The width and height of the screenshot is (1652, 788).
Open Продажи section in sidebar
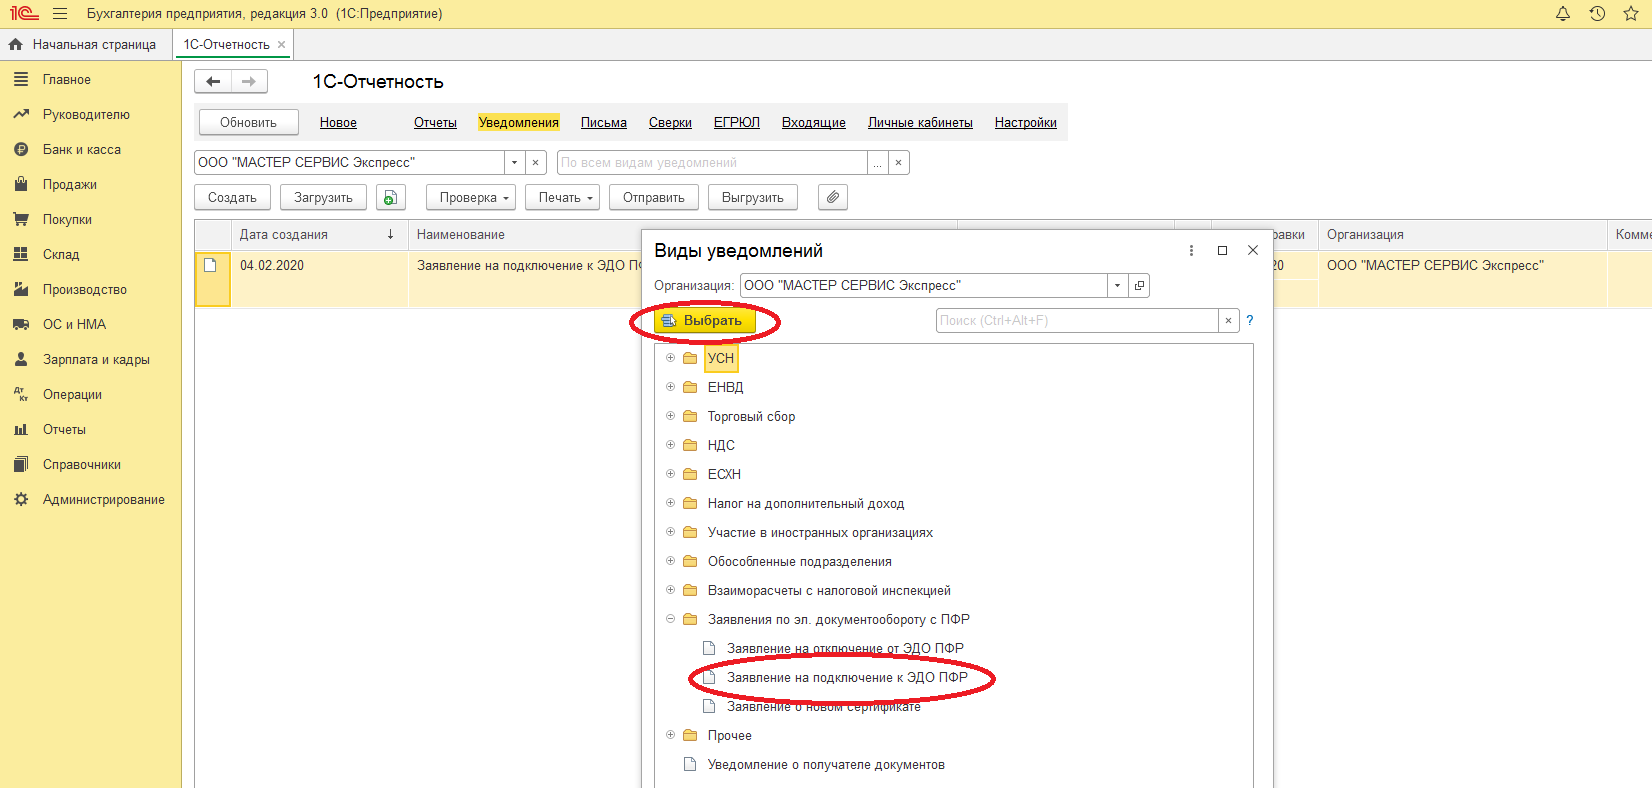69,184
